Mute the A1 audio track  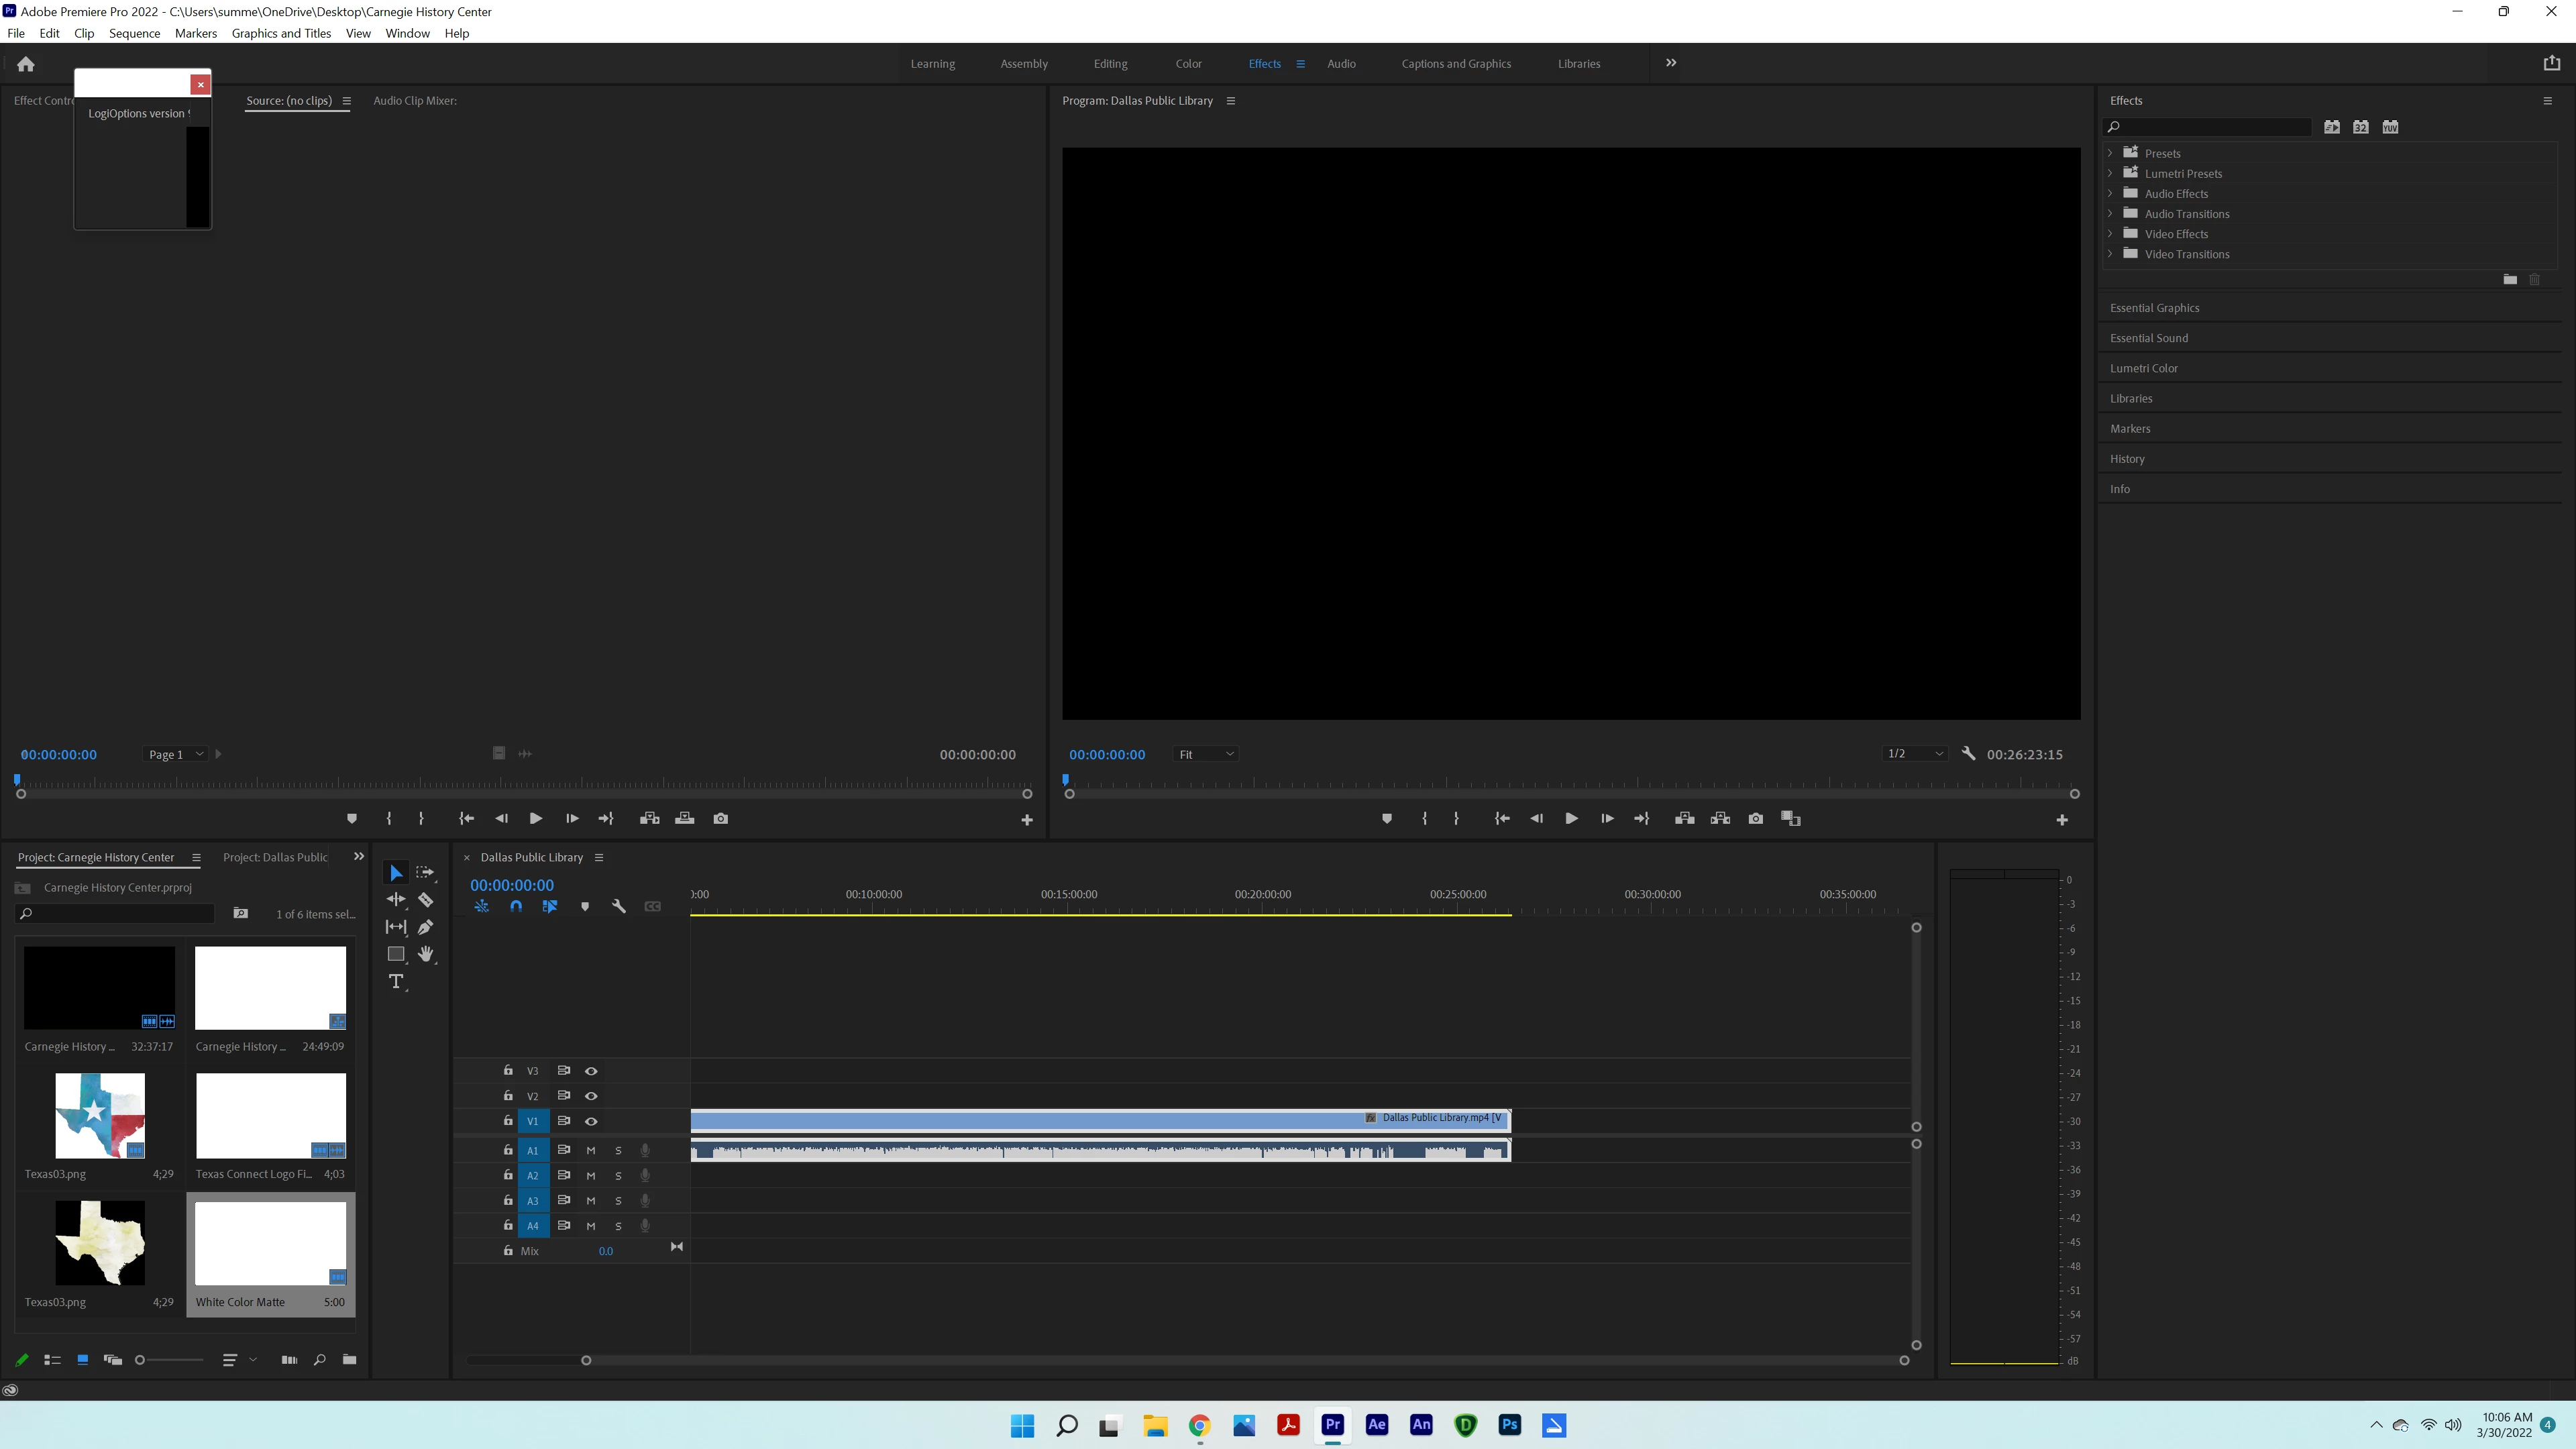click(x=591, y=1150)
